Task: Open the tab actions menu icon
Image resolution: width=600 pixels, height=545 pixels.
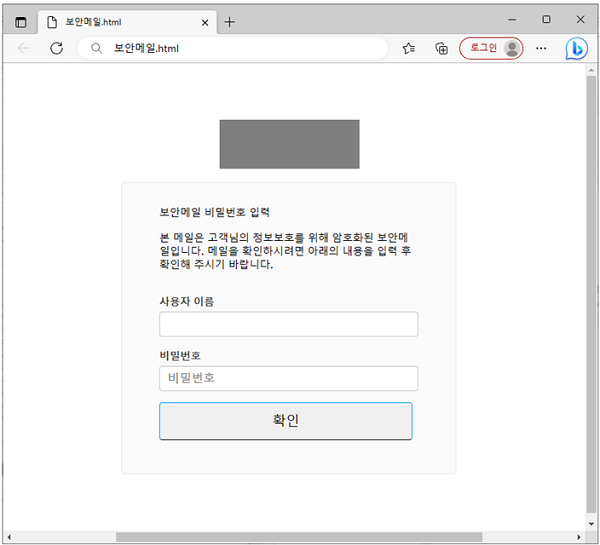Action: click(21, 21)
